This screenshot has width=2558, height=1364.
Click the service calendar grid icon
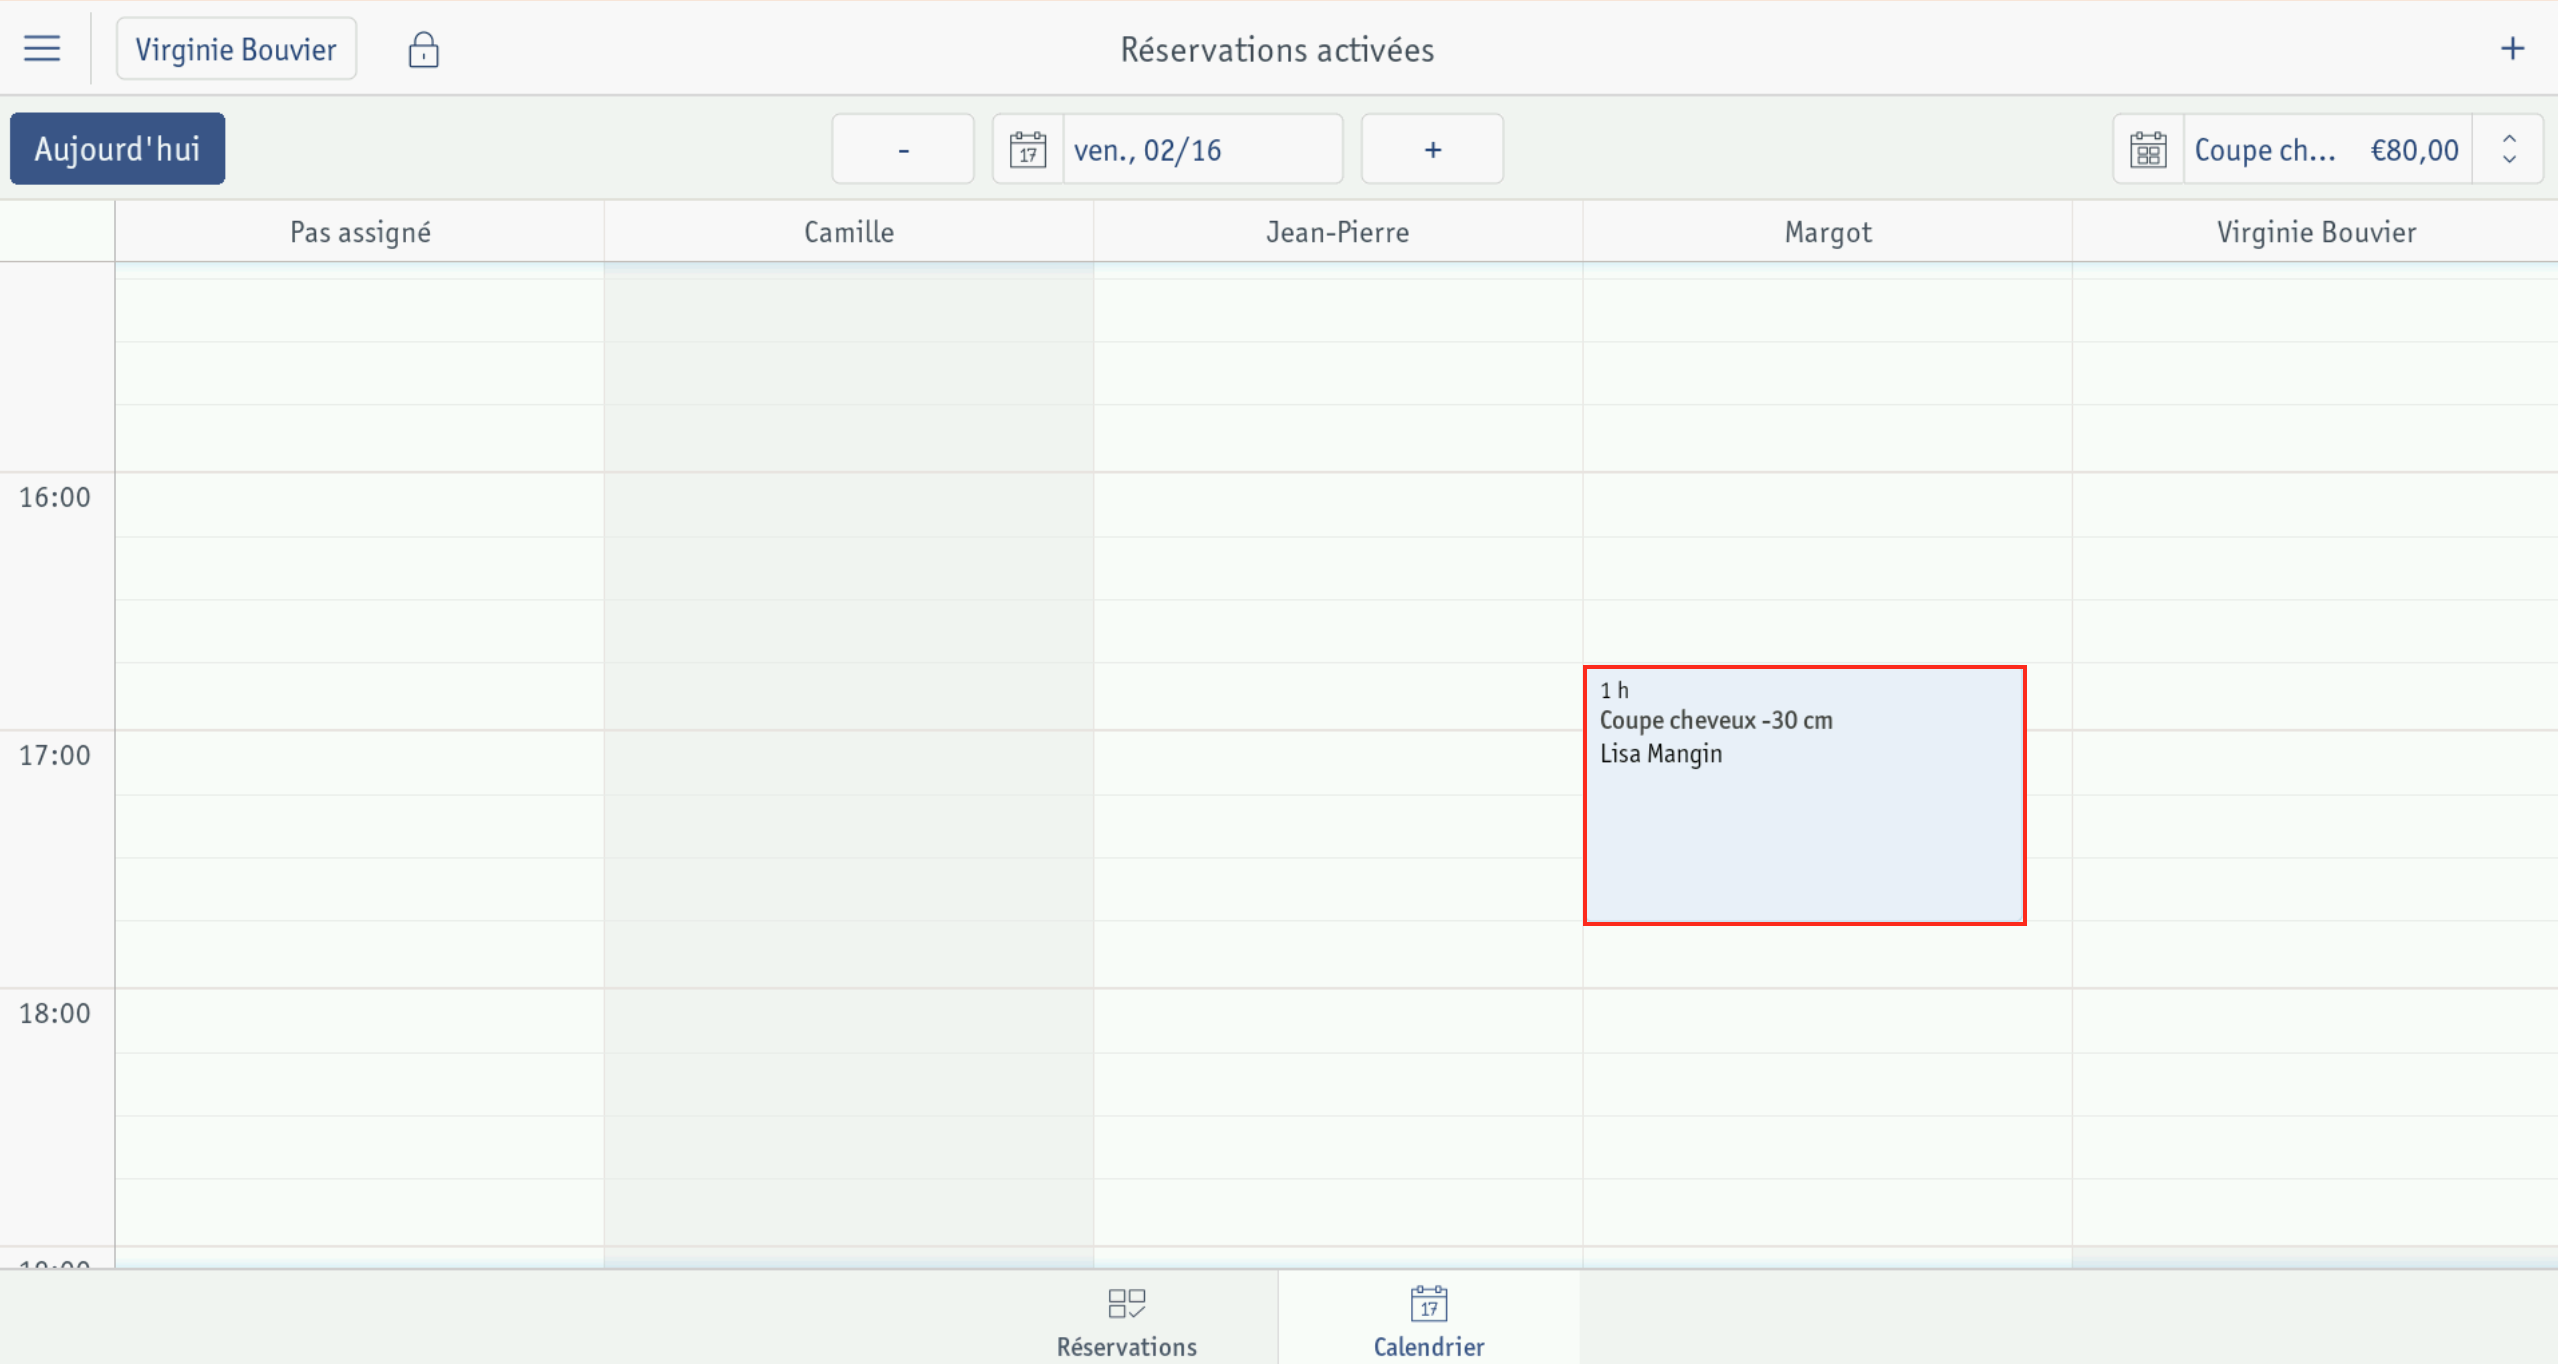click(x=2148, y=149)
